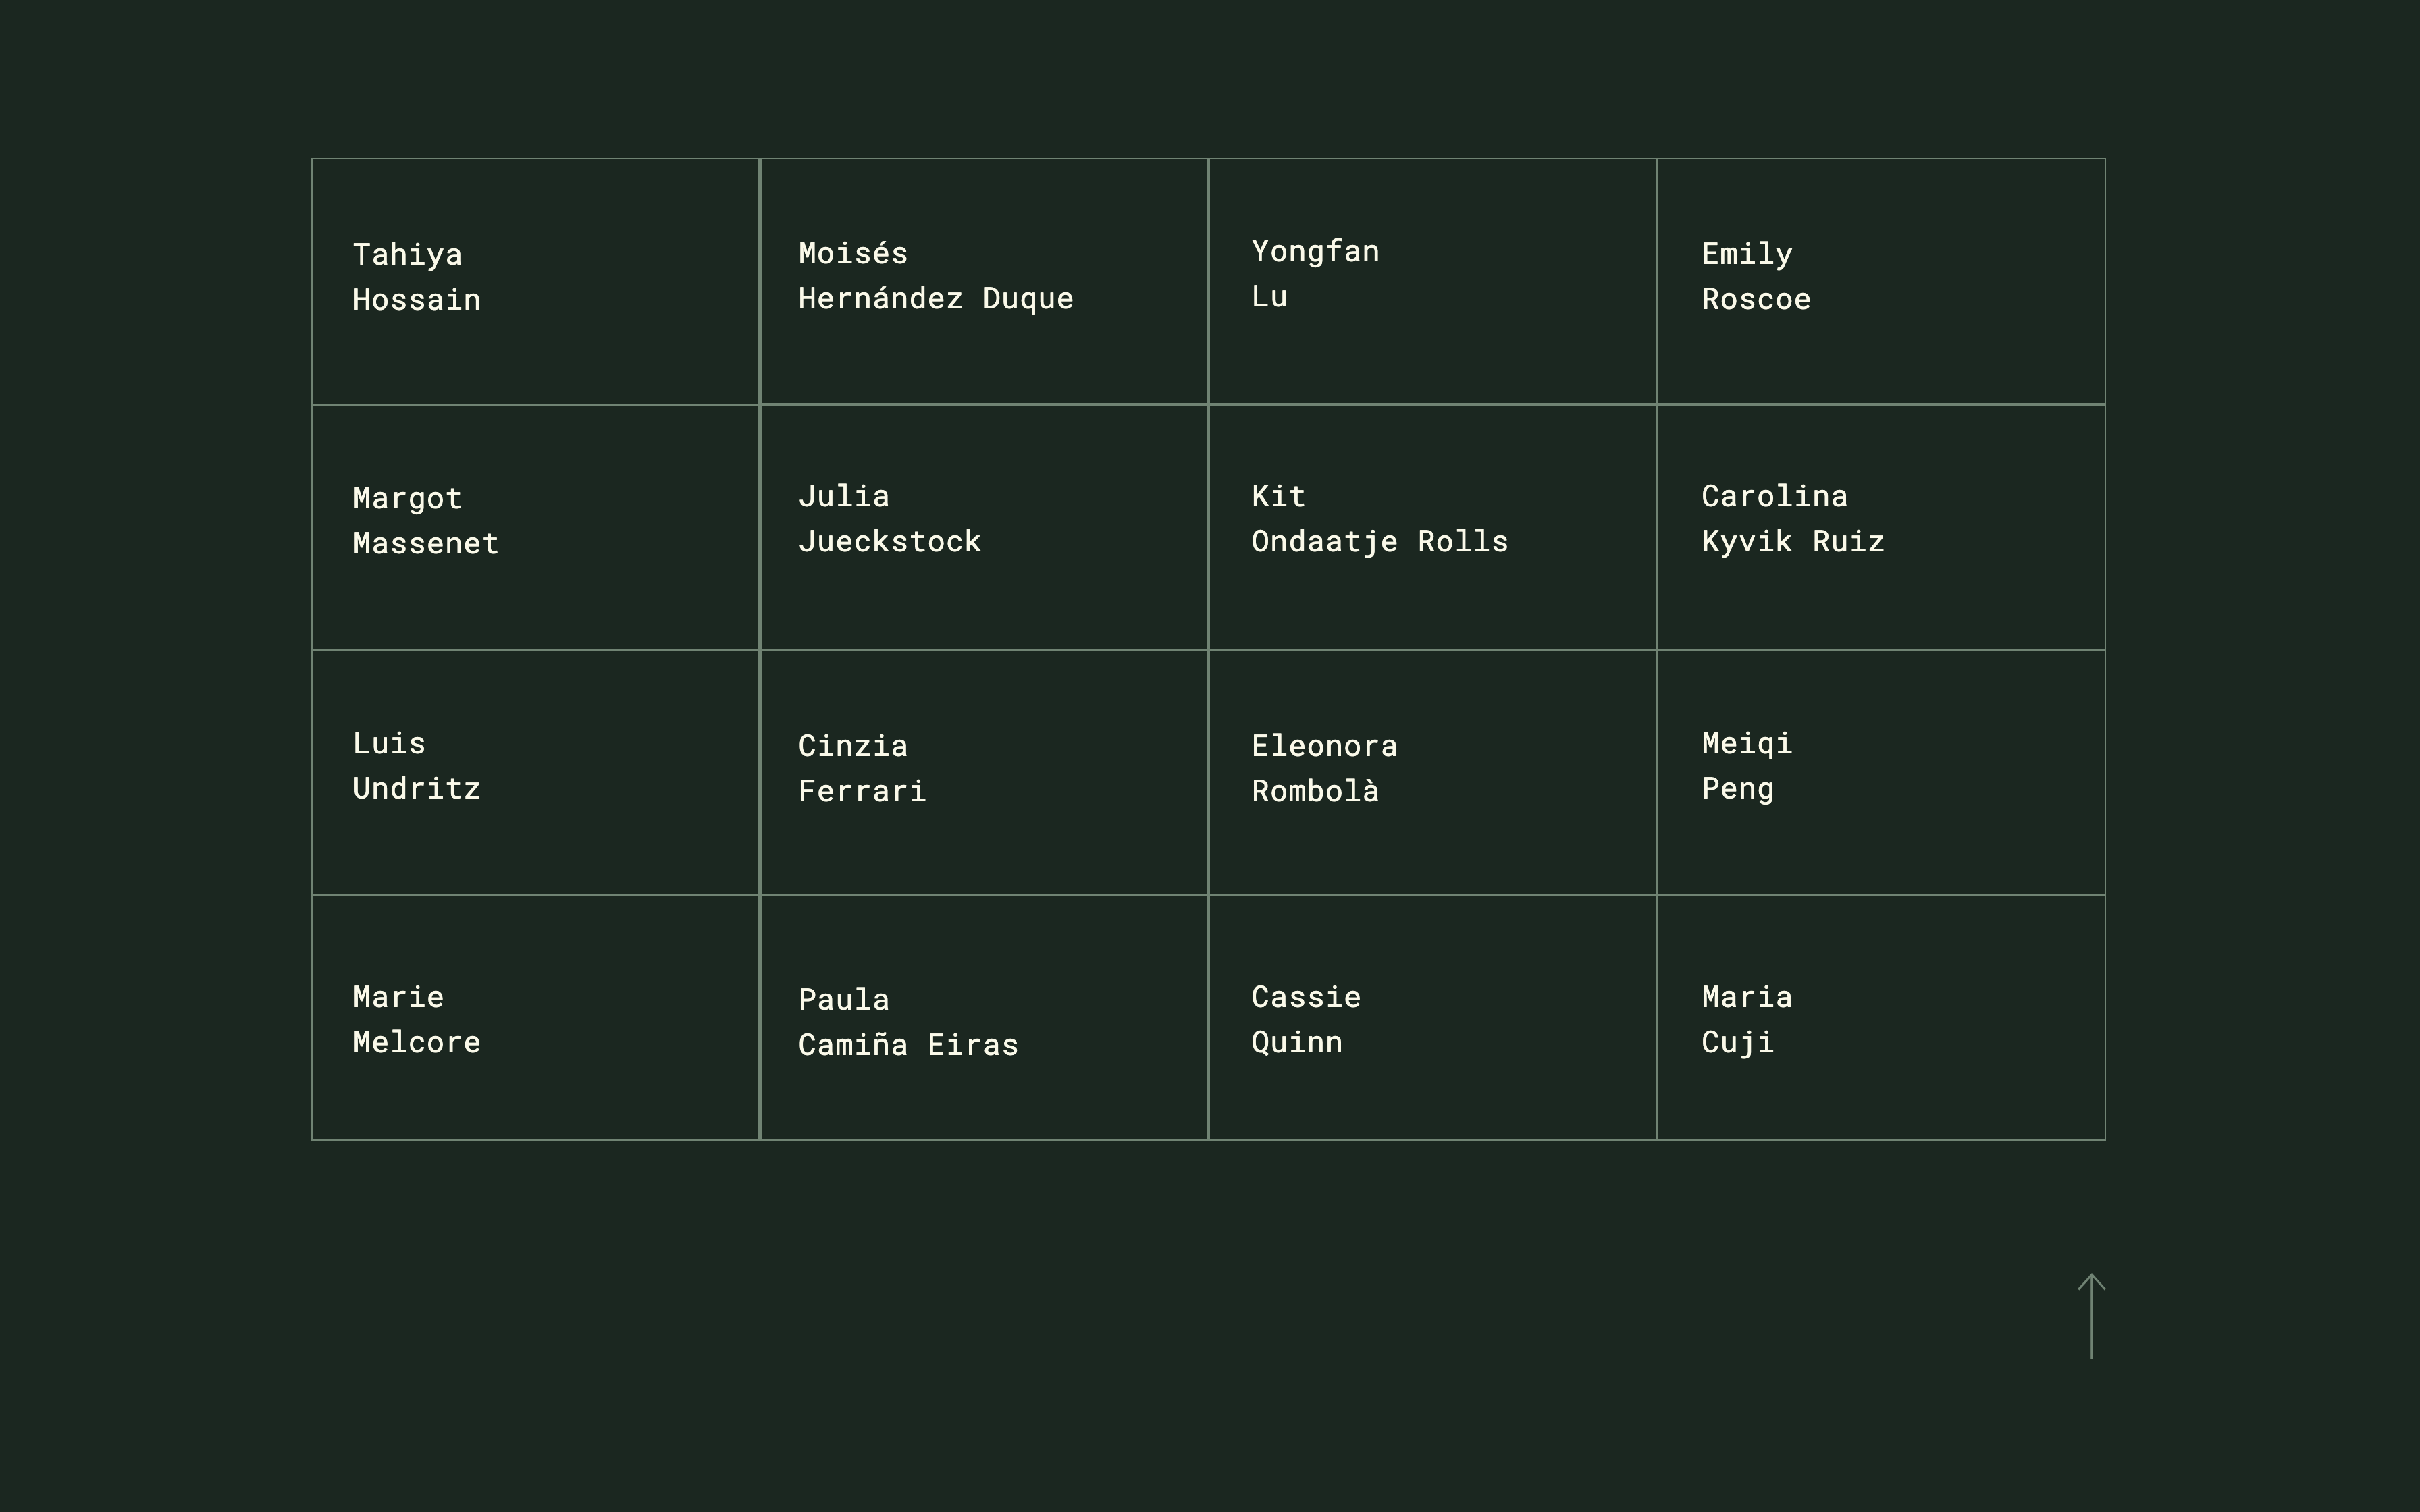The image size is (2420, 1512).
Task: Click the Emily Roscoe name
Action: pos(1755,276)
